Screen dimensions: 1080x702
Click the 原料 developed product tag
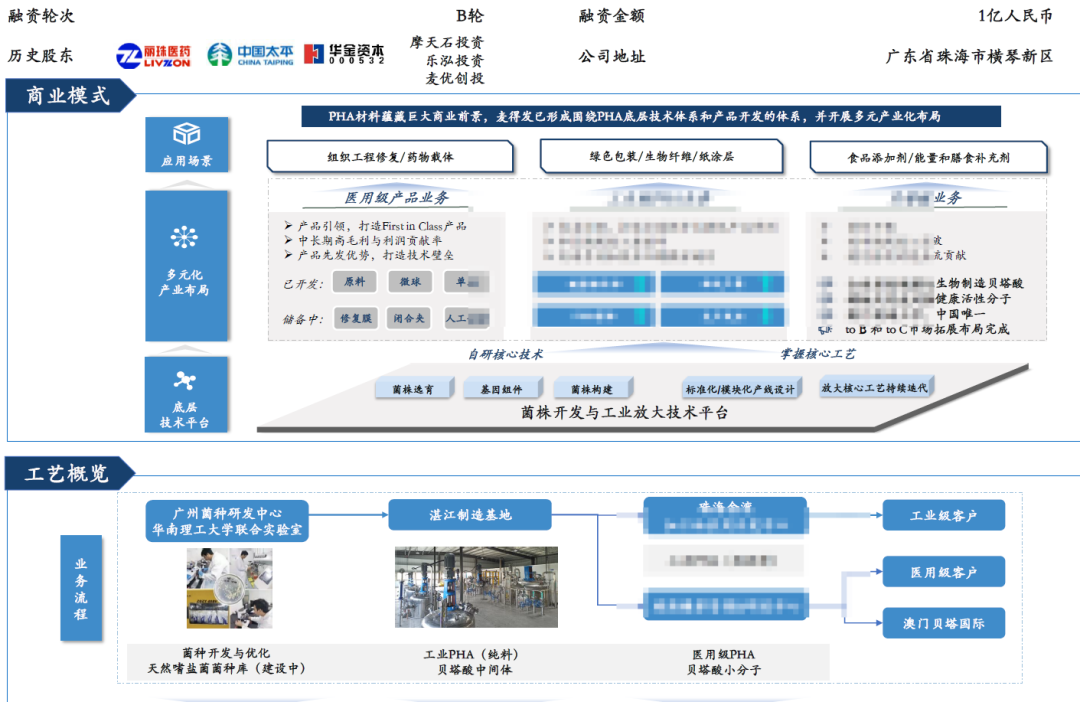pos(354,283)
